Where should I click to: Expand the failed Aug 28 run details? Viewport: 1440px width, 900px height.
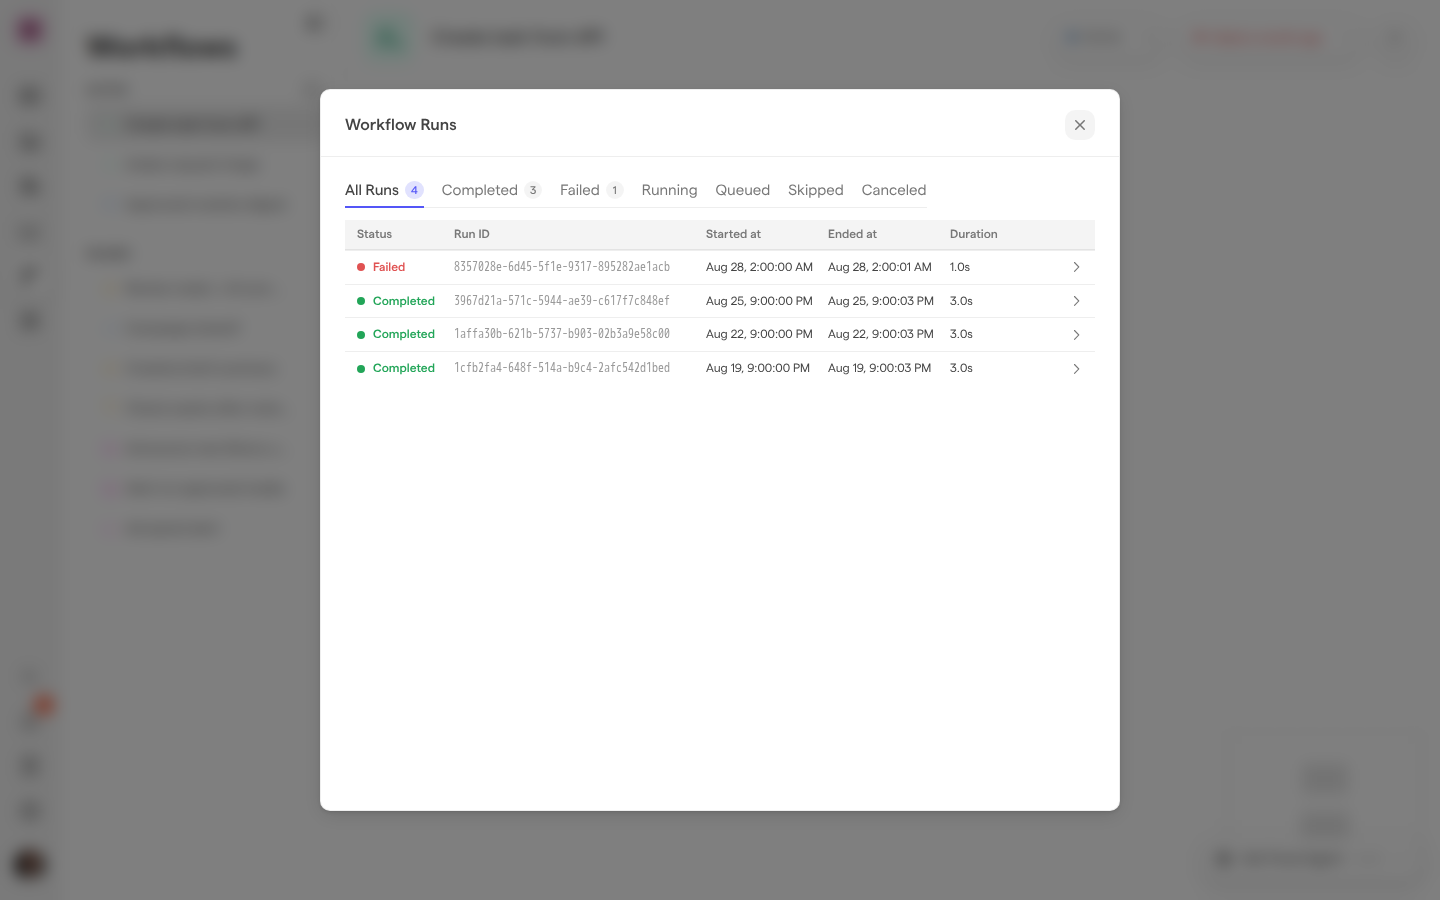[x=1076, y=267]
